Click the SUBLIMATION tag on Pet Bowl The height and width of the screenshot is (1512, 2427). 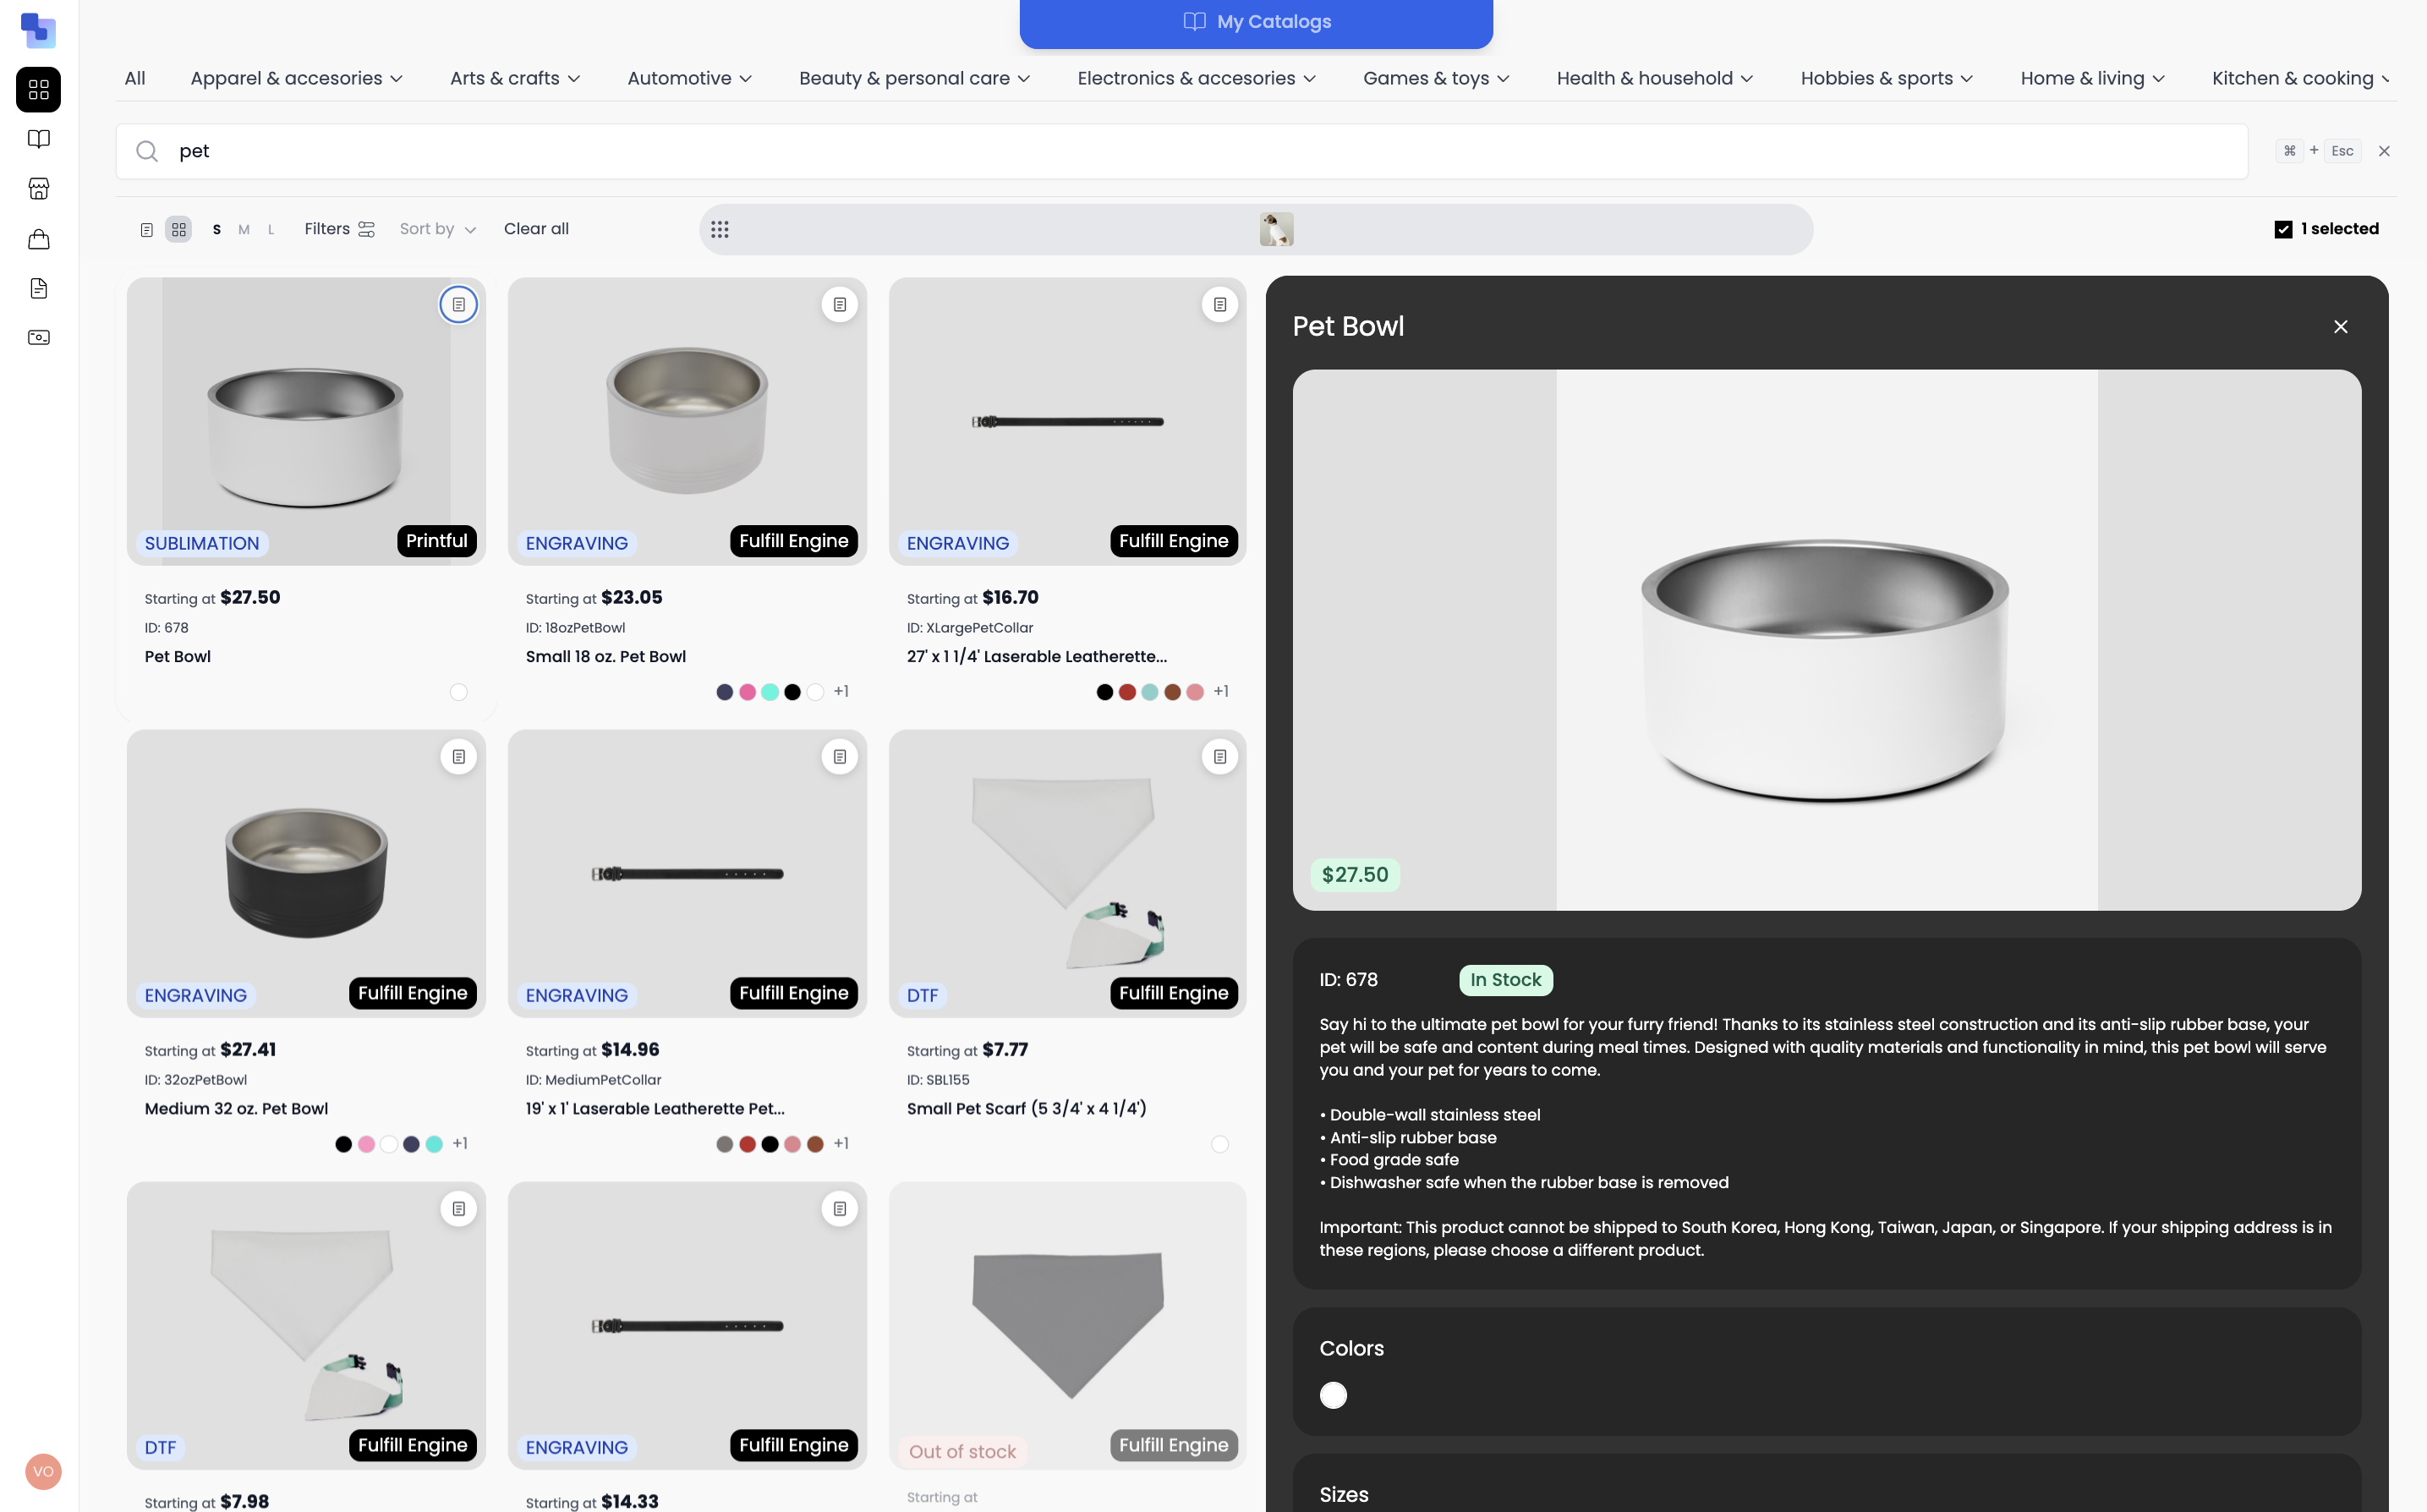point(201,543)
